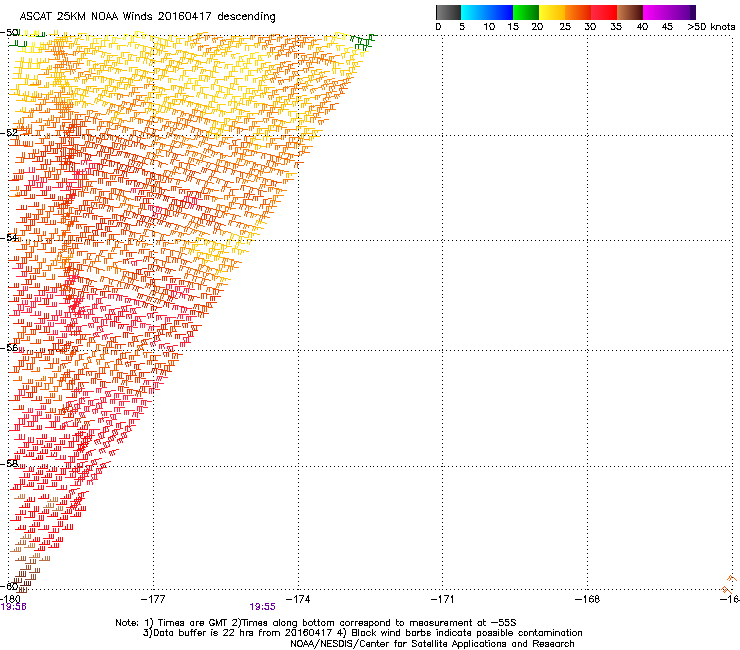Click the -180 longitude axis label
The height and width of the screenshot is (650, 740).
[x=10, y=599]
